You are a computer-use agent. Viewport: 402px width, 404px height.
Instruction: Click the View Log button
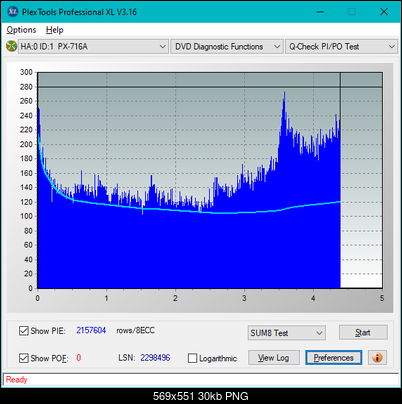click(x=274, y=358)
